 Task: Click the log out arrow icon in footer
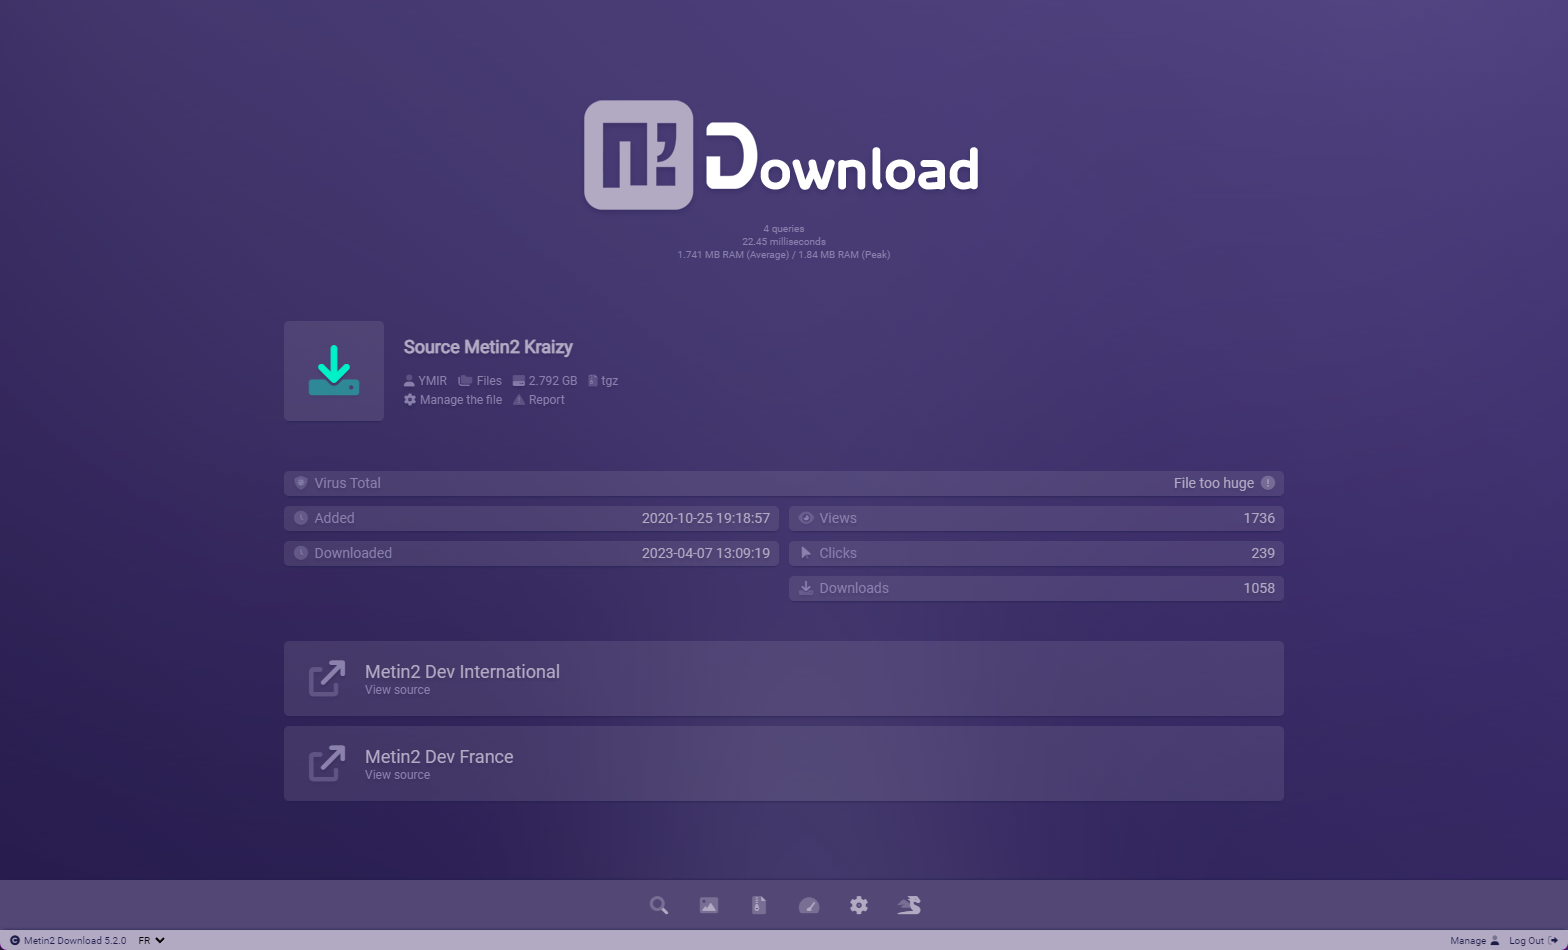click(1553, 941)
